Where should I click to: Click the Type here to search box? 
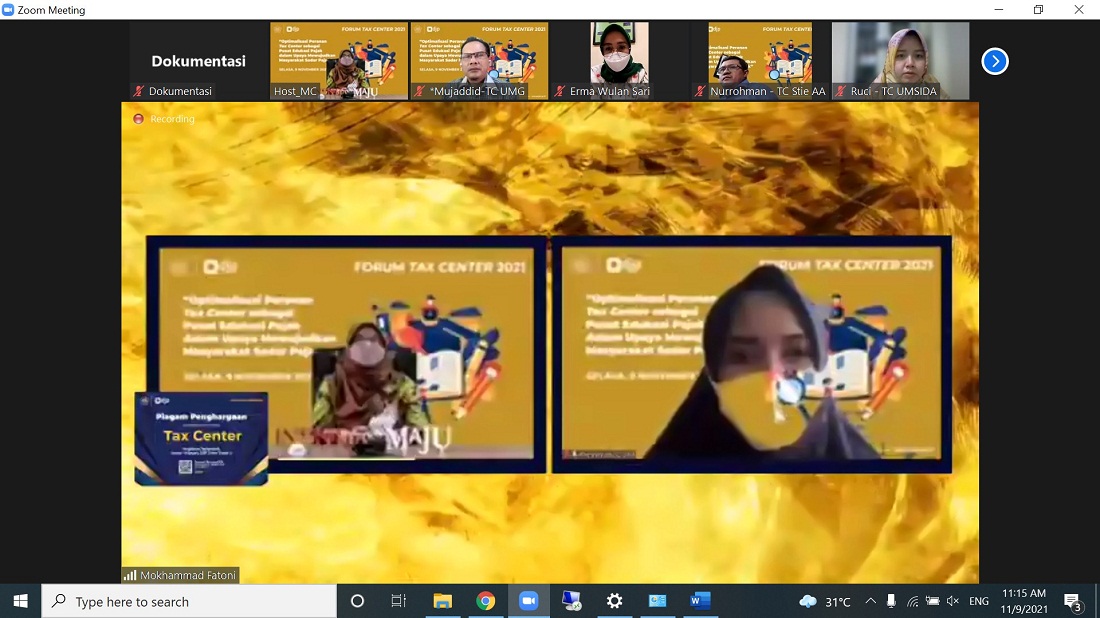(x=190, y=601)
